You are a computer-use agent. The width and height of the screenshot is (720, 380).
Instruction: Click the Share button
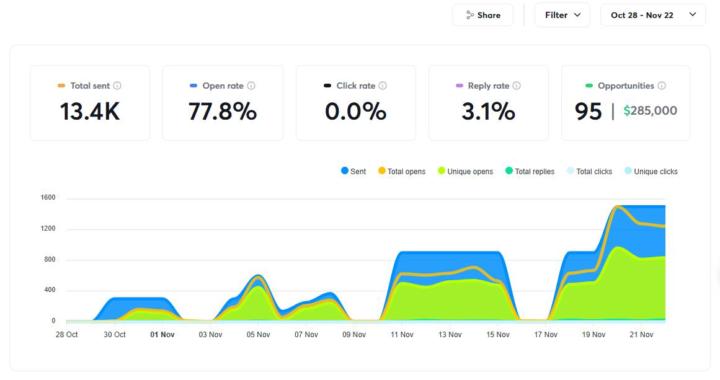pos(483,15)
